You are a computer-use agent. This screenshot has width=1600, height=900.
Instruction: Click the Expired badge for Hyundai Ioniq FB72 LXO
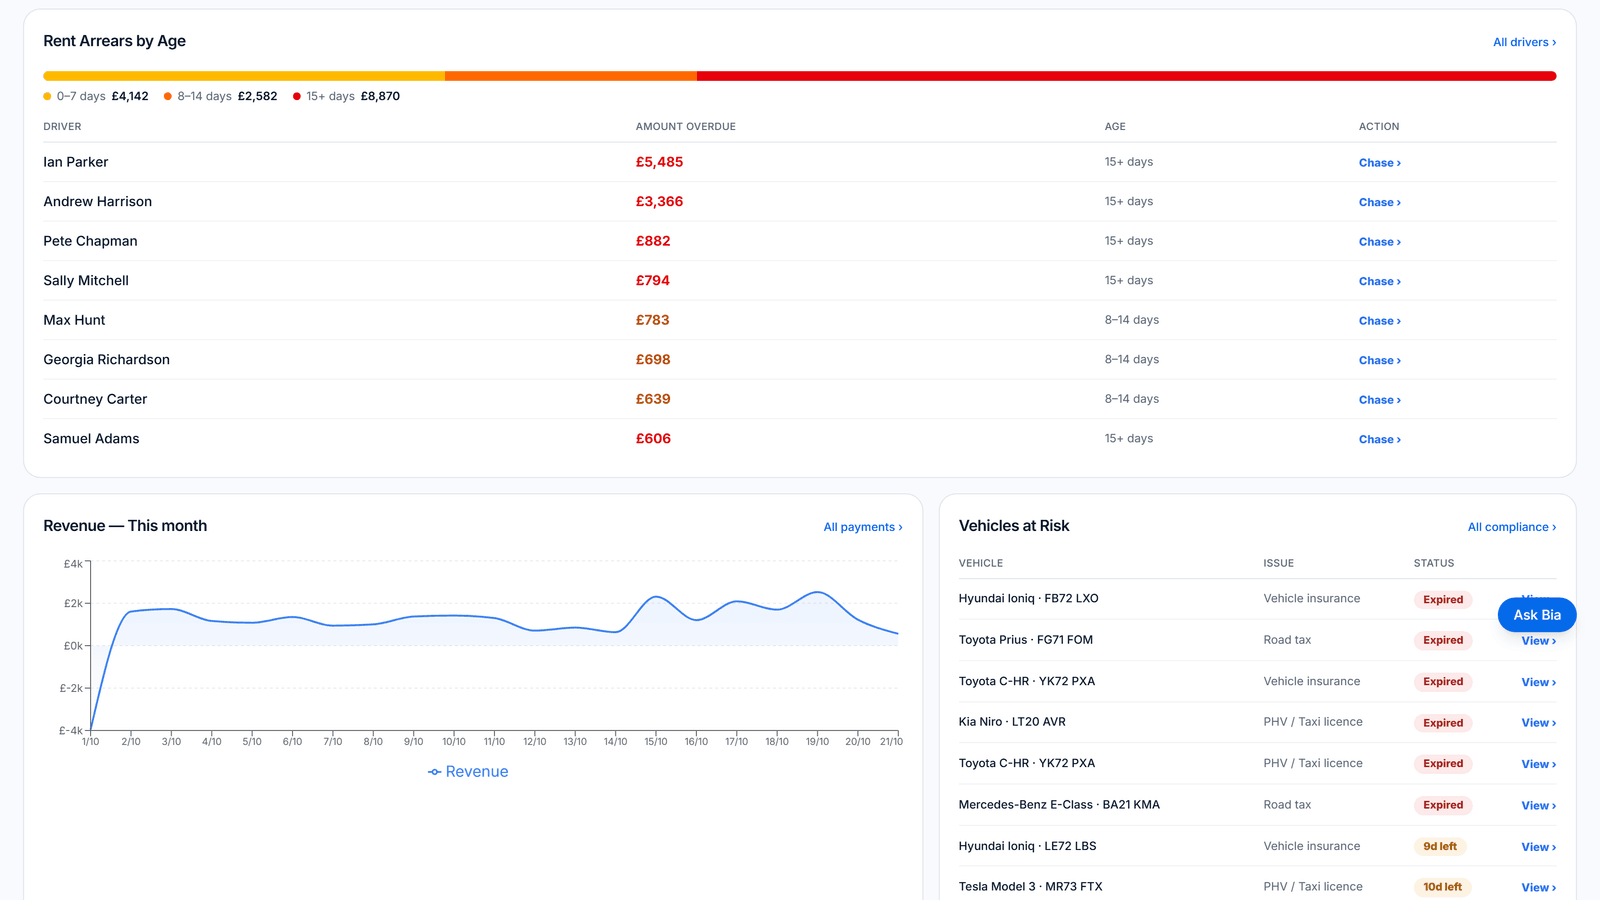(x=1443, y=600)
